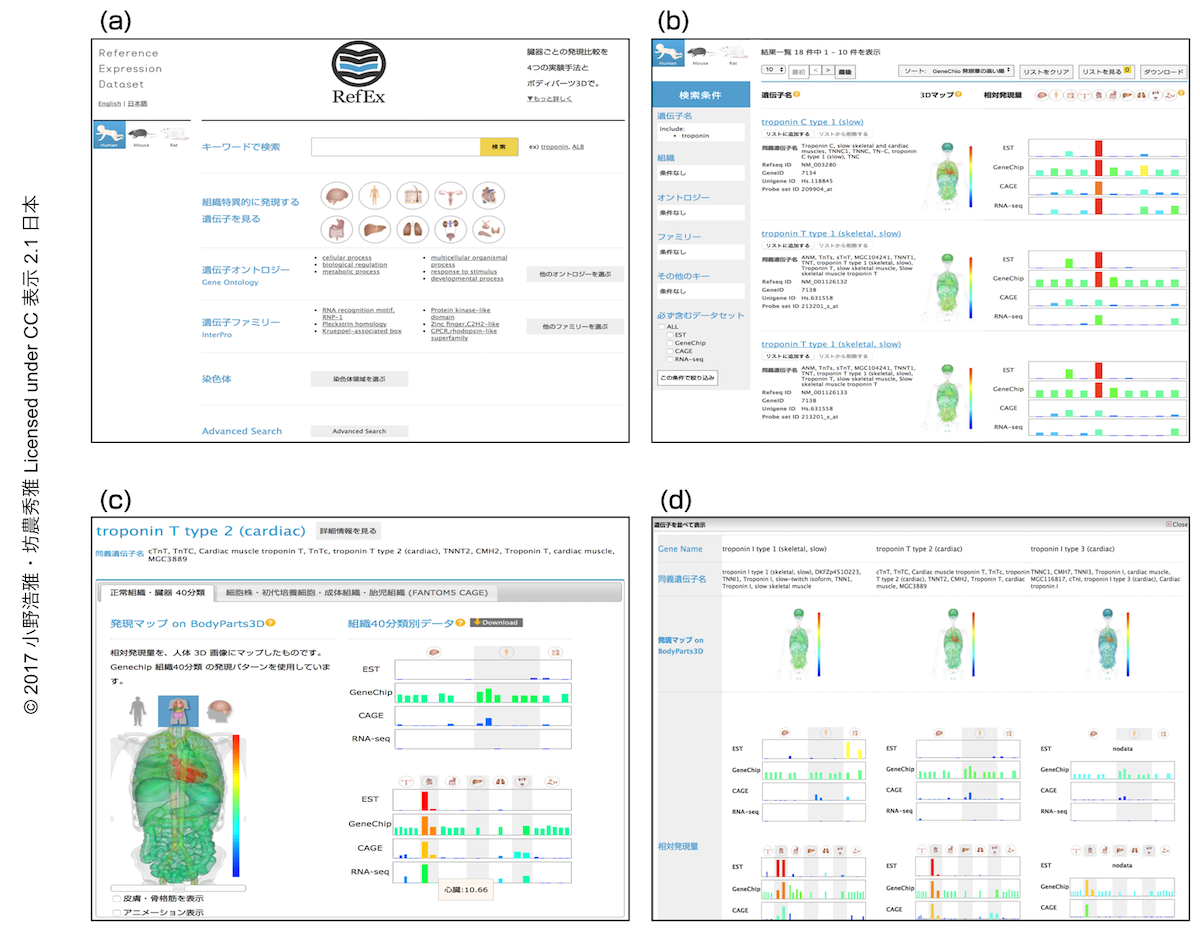
Task: Open the results-per-page dropdown showing 10
Action: click(x=772, y=71)
